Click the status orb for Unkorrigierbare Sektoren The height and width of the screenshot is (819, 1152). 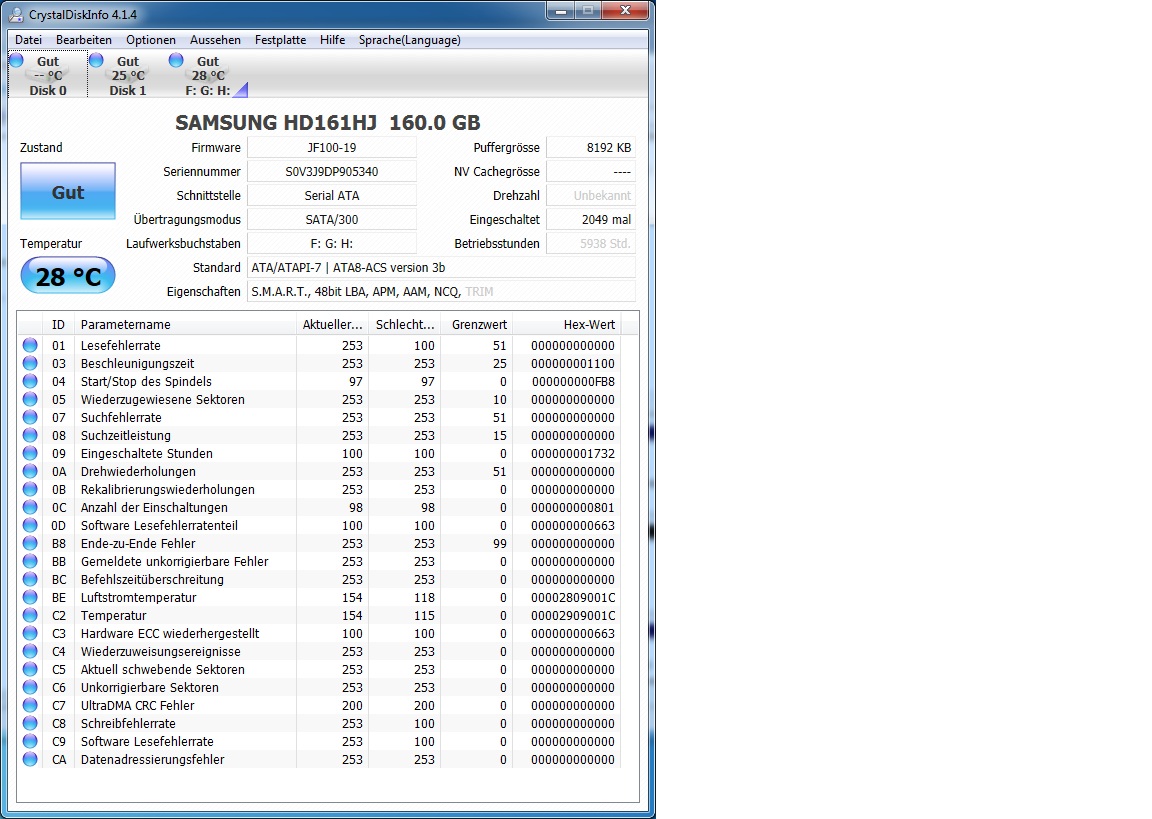(30, 687)
